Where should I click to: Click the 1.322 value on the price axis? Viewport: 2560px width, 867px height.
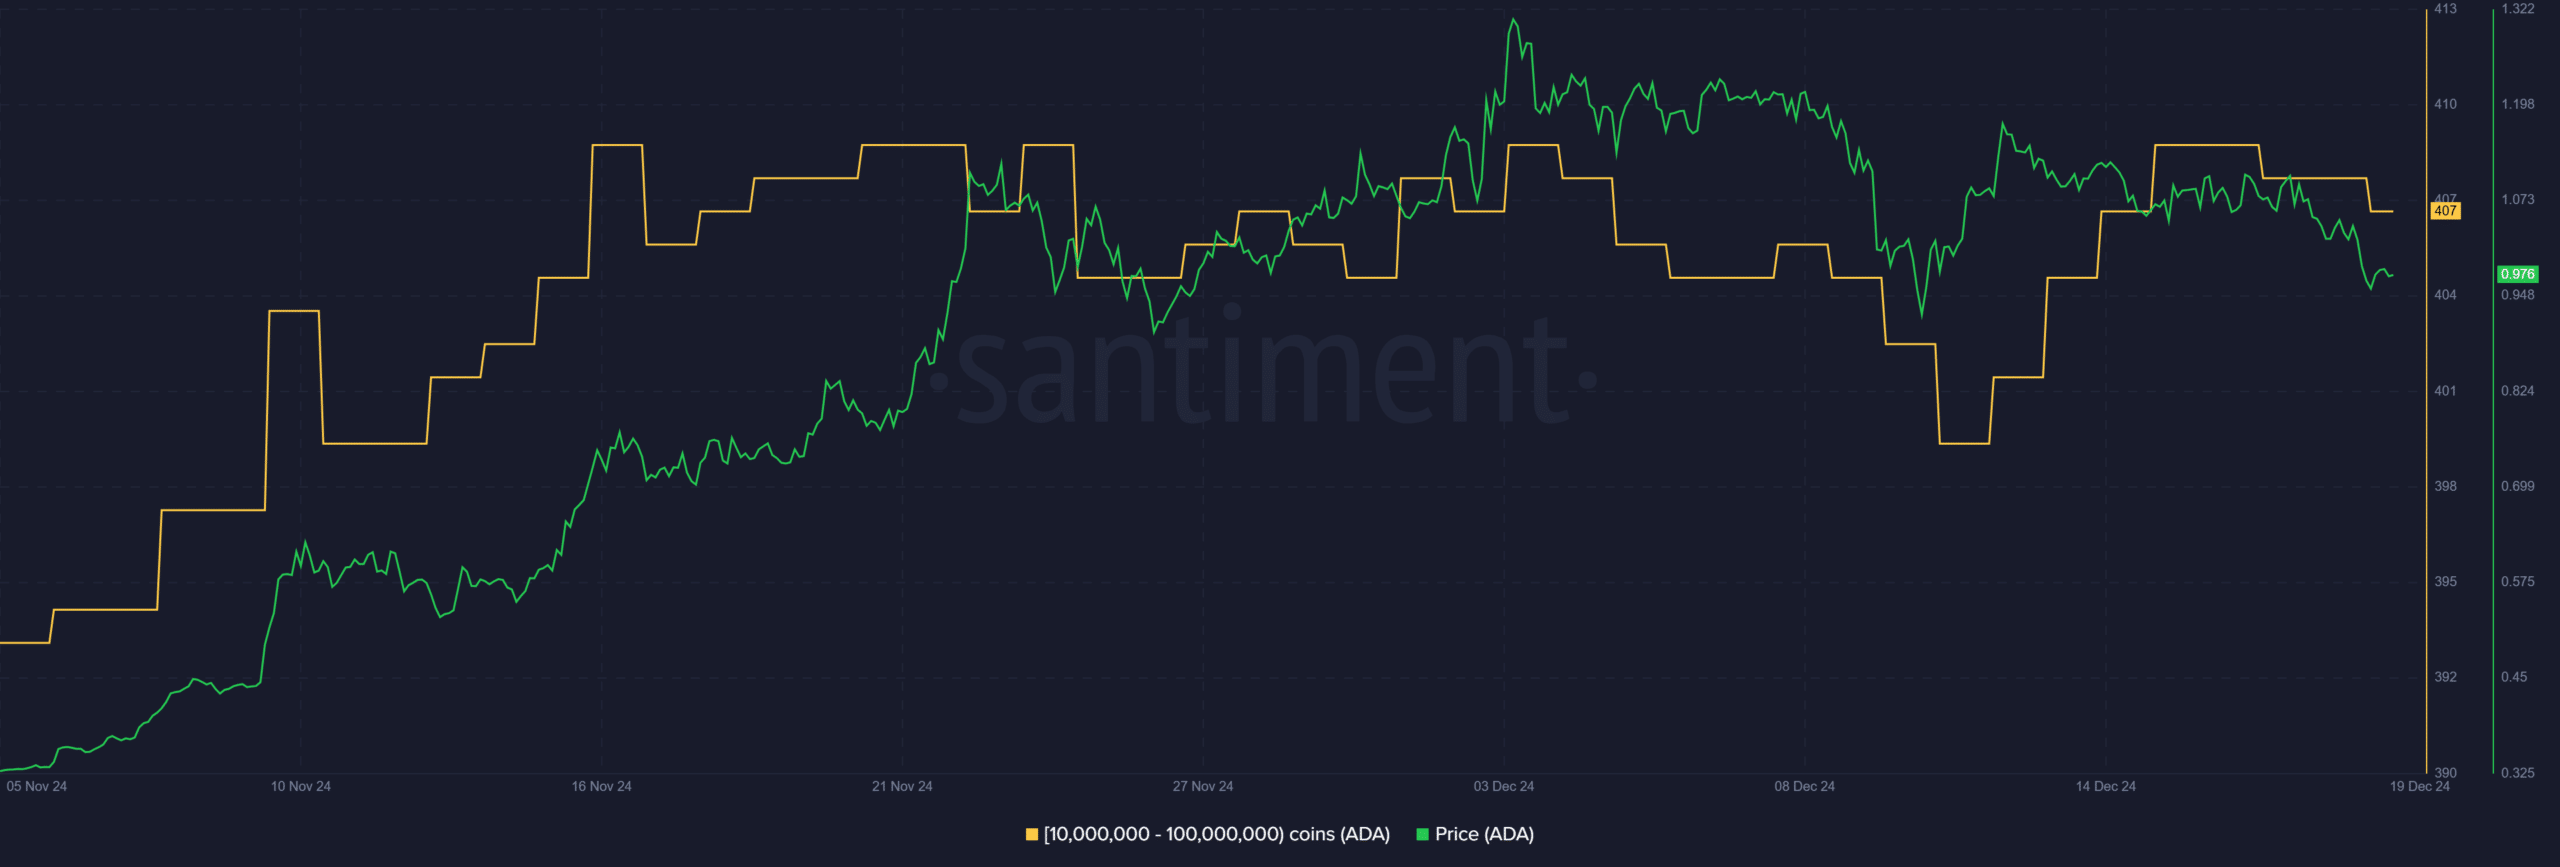pyautogui.click(x=2517, y=9)
